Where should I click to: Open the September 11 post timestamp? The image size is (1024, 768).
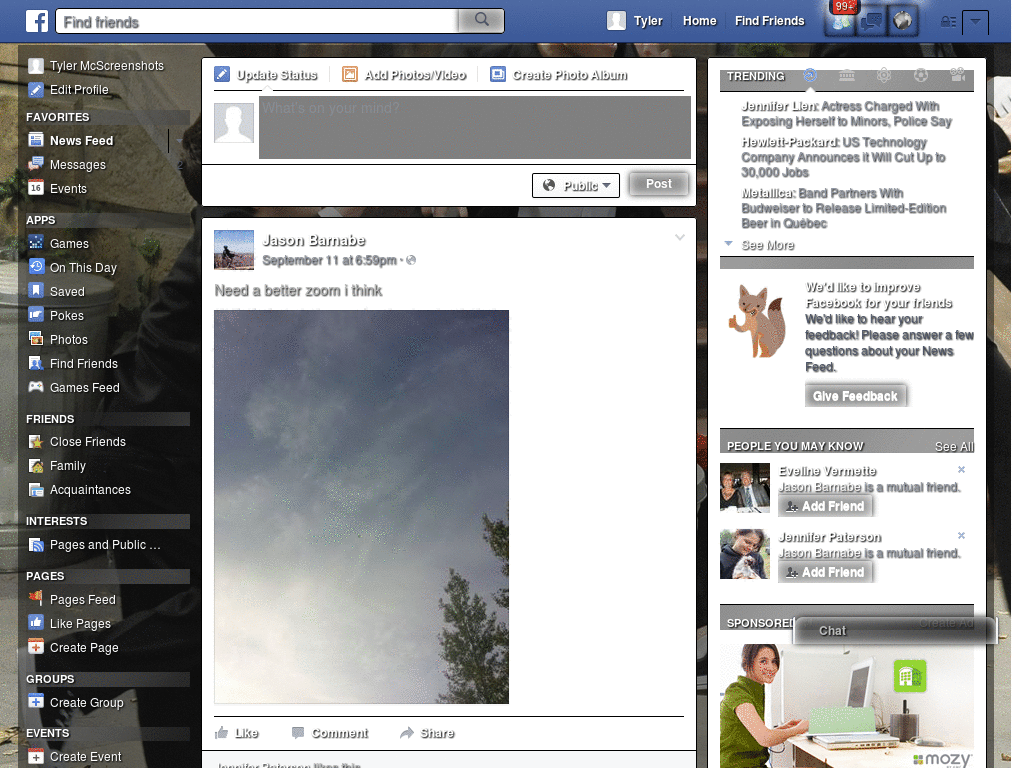pos(329,261)
